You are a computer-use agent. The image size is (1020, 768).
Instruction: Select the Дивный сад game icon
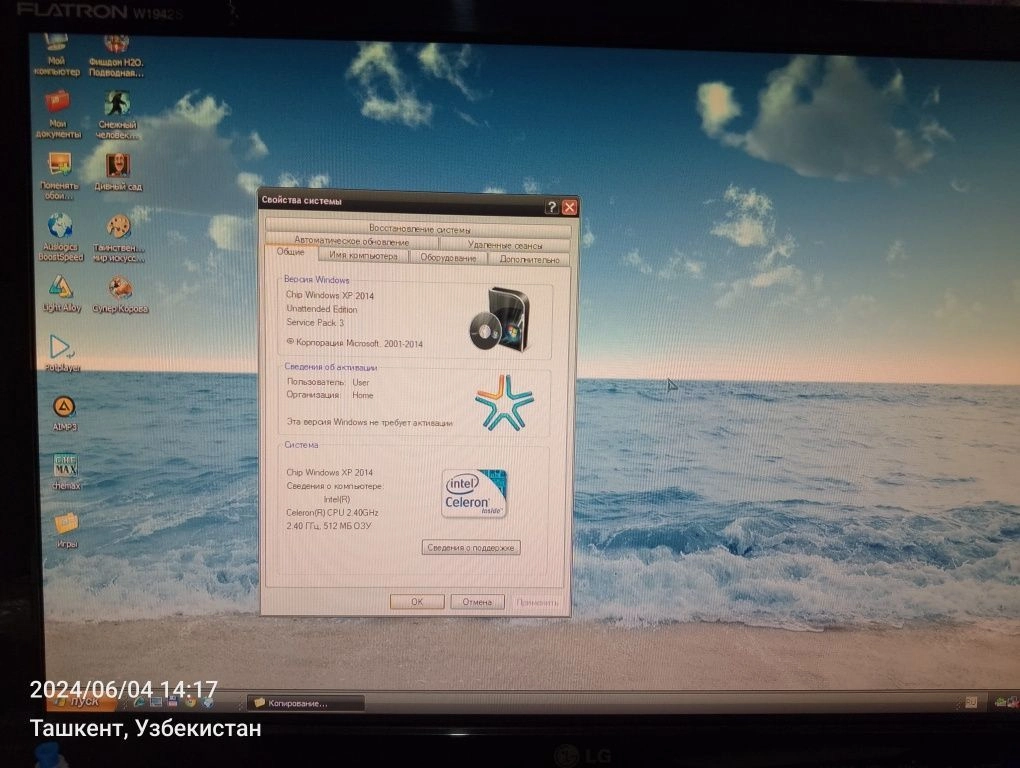click(118, 172)
